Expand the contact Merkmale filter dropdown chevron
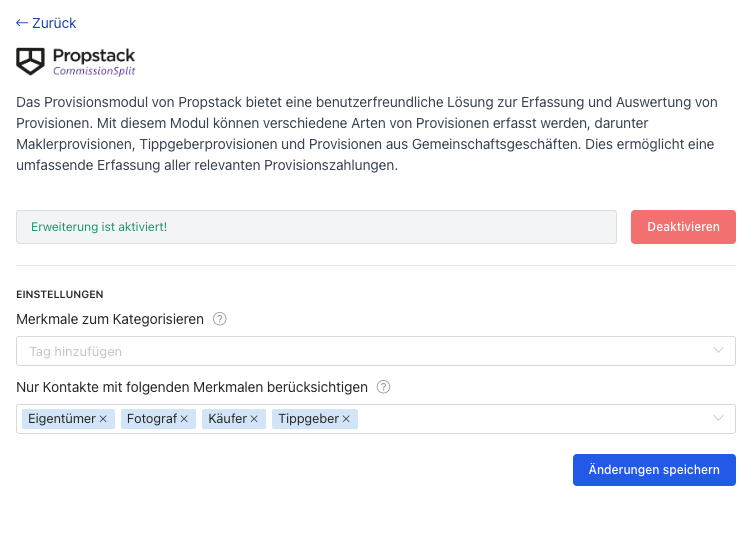This screenshot has height=544, width=753. 718,418
